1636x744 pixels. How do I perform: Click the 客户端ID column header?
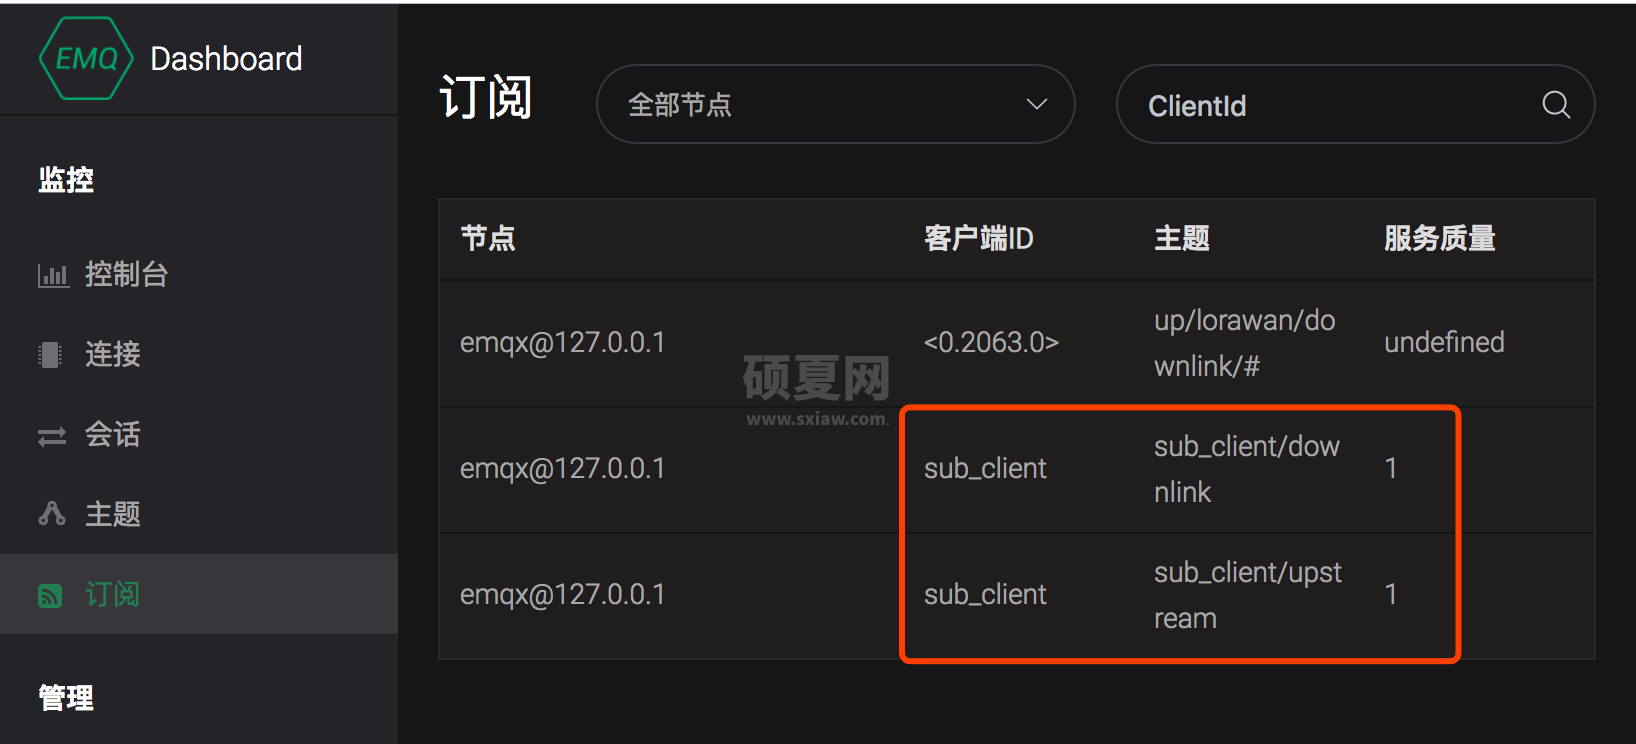[x=978, y=238]
